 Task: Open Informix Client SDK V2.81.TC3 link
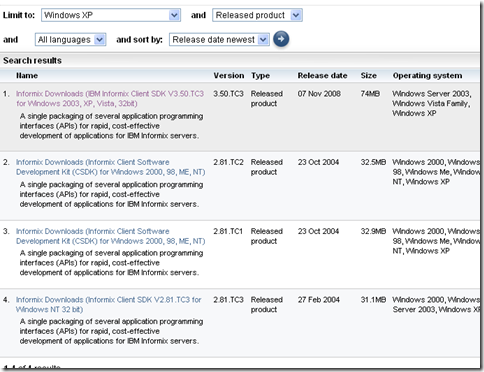coord(108,304)
